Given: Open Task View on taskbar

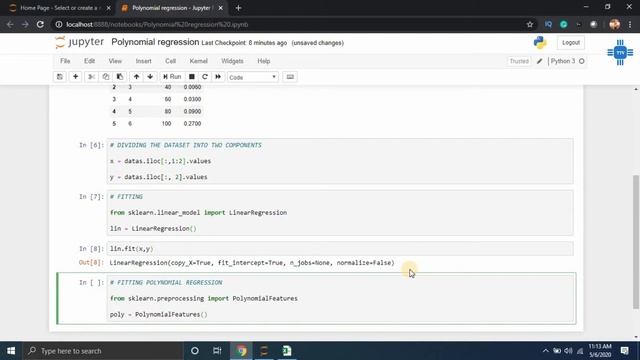Looking at the screenshot, I should pyautogui.click(x=217, y=351).
